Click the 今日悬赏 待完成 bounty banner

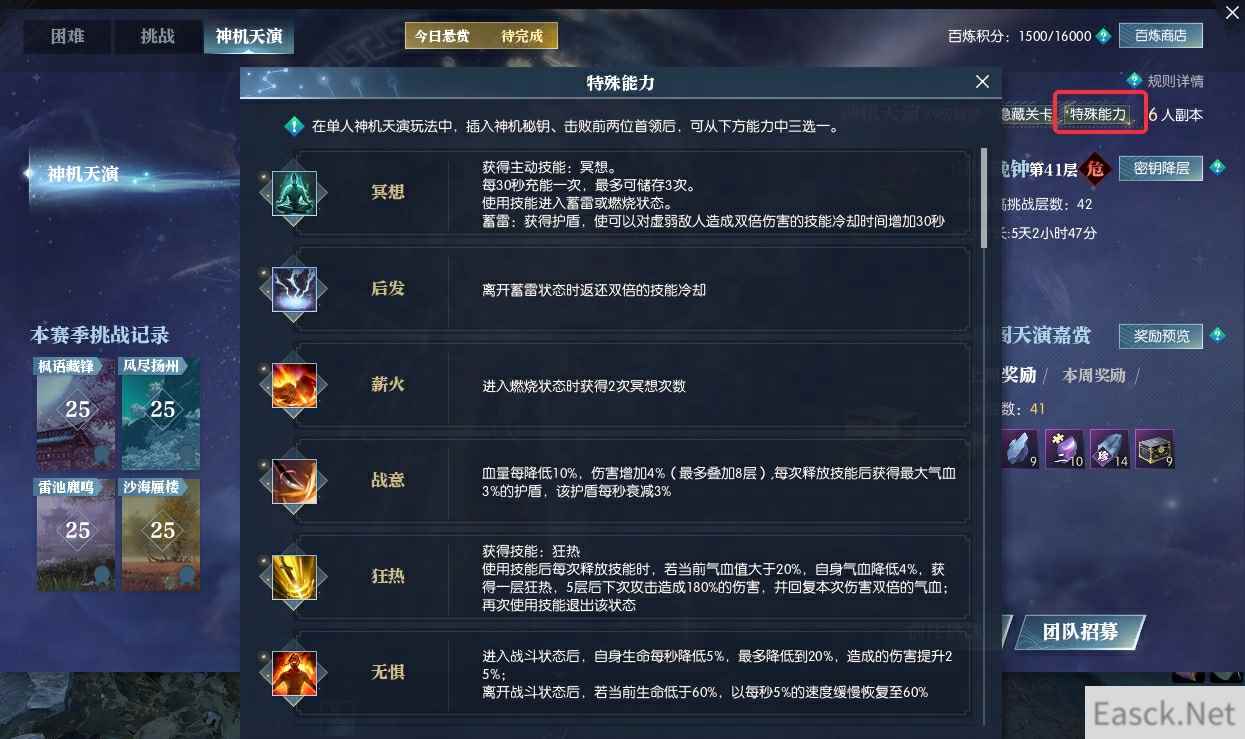[481, 36]
